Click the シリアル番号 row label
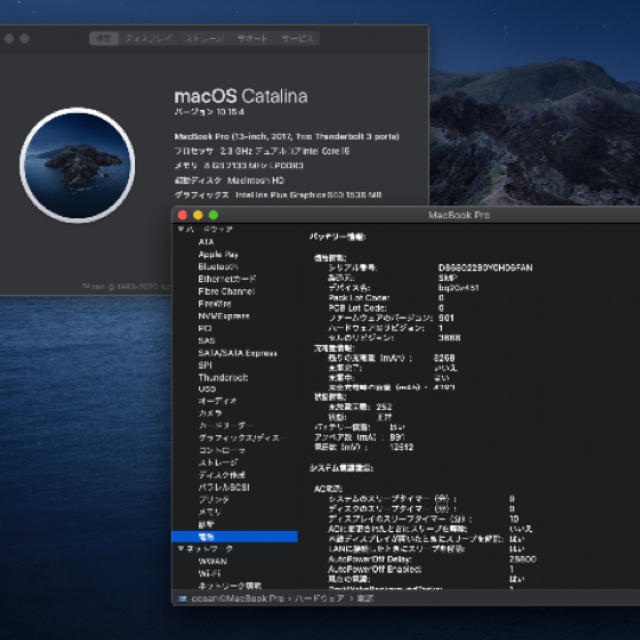 click(353, 268)
